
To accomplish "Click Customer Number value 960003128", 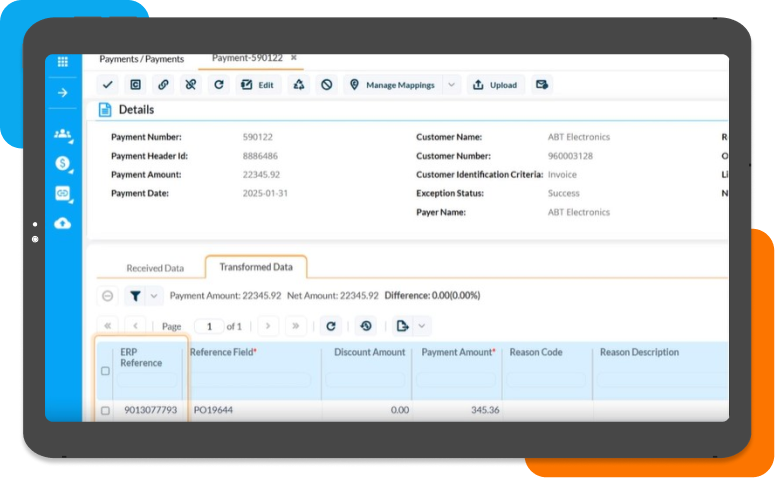I will tap(570, 156).
